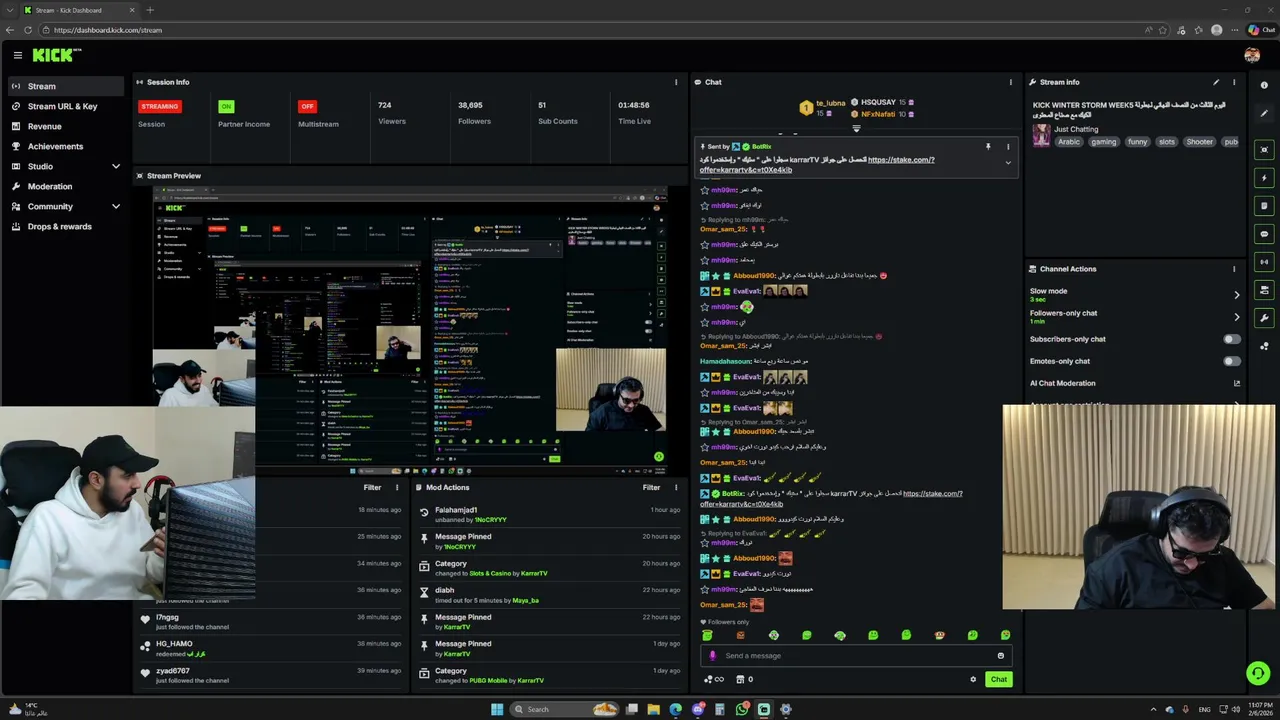Open AI Chat Moderation external link
Screen dimensions: 1280x720
[1237, 383]
